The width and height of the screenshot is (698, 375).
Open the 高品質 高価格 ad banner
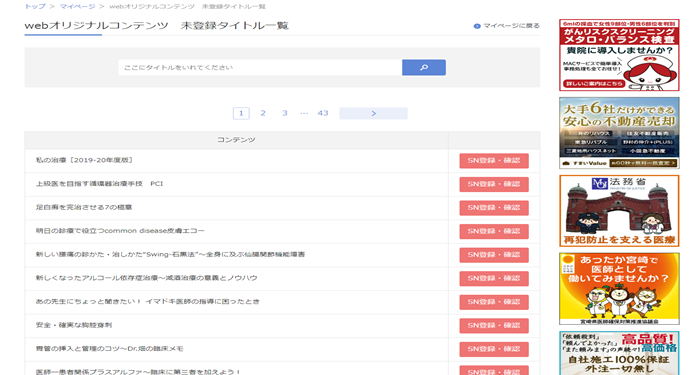click(x=619, y=353)
